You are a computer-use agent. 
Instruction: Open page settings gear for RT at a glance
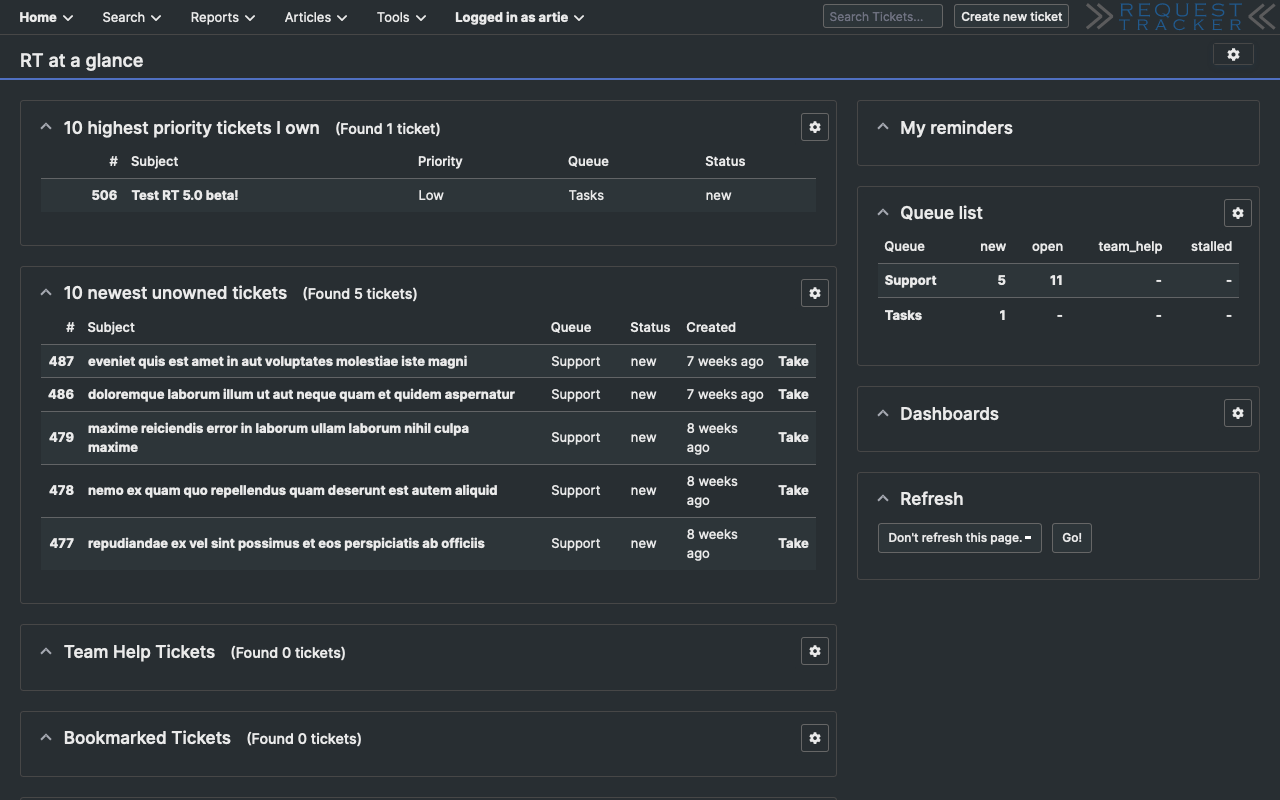(1233, 54)
